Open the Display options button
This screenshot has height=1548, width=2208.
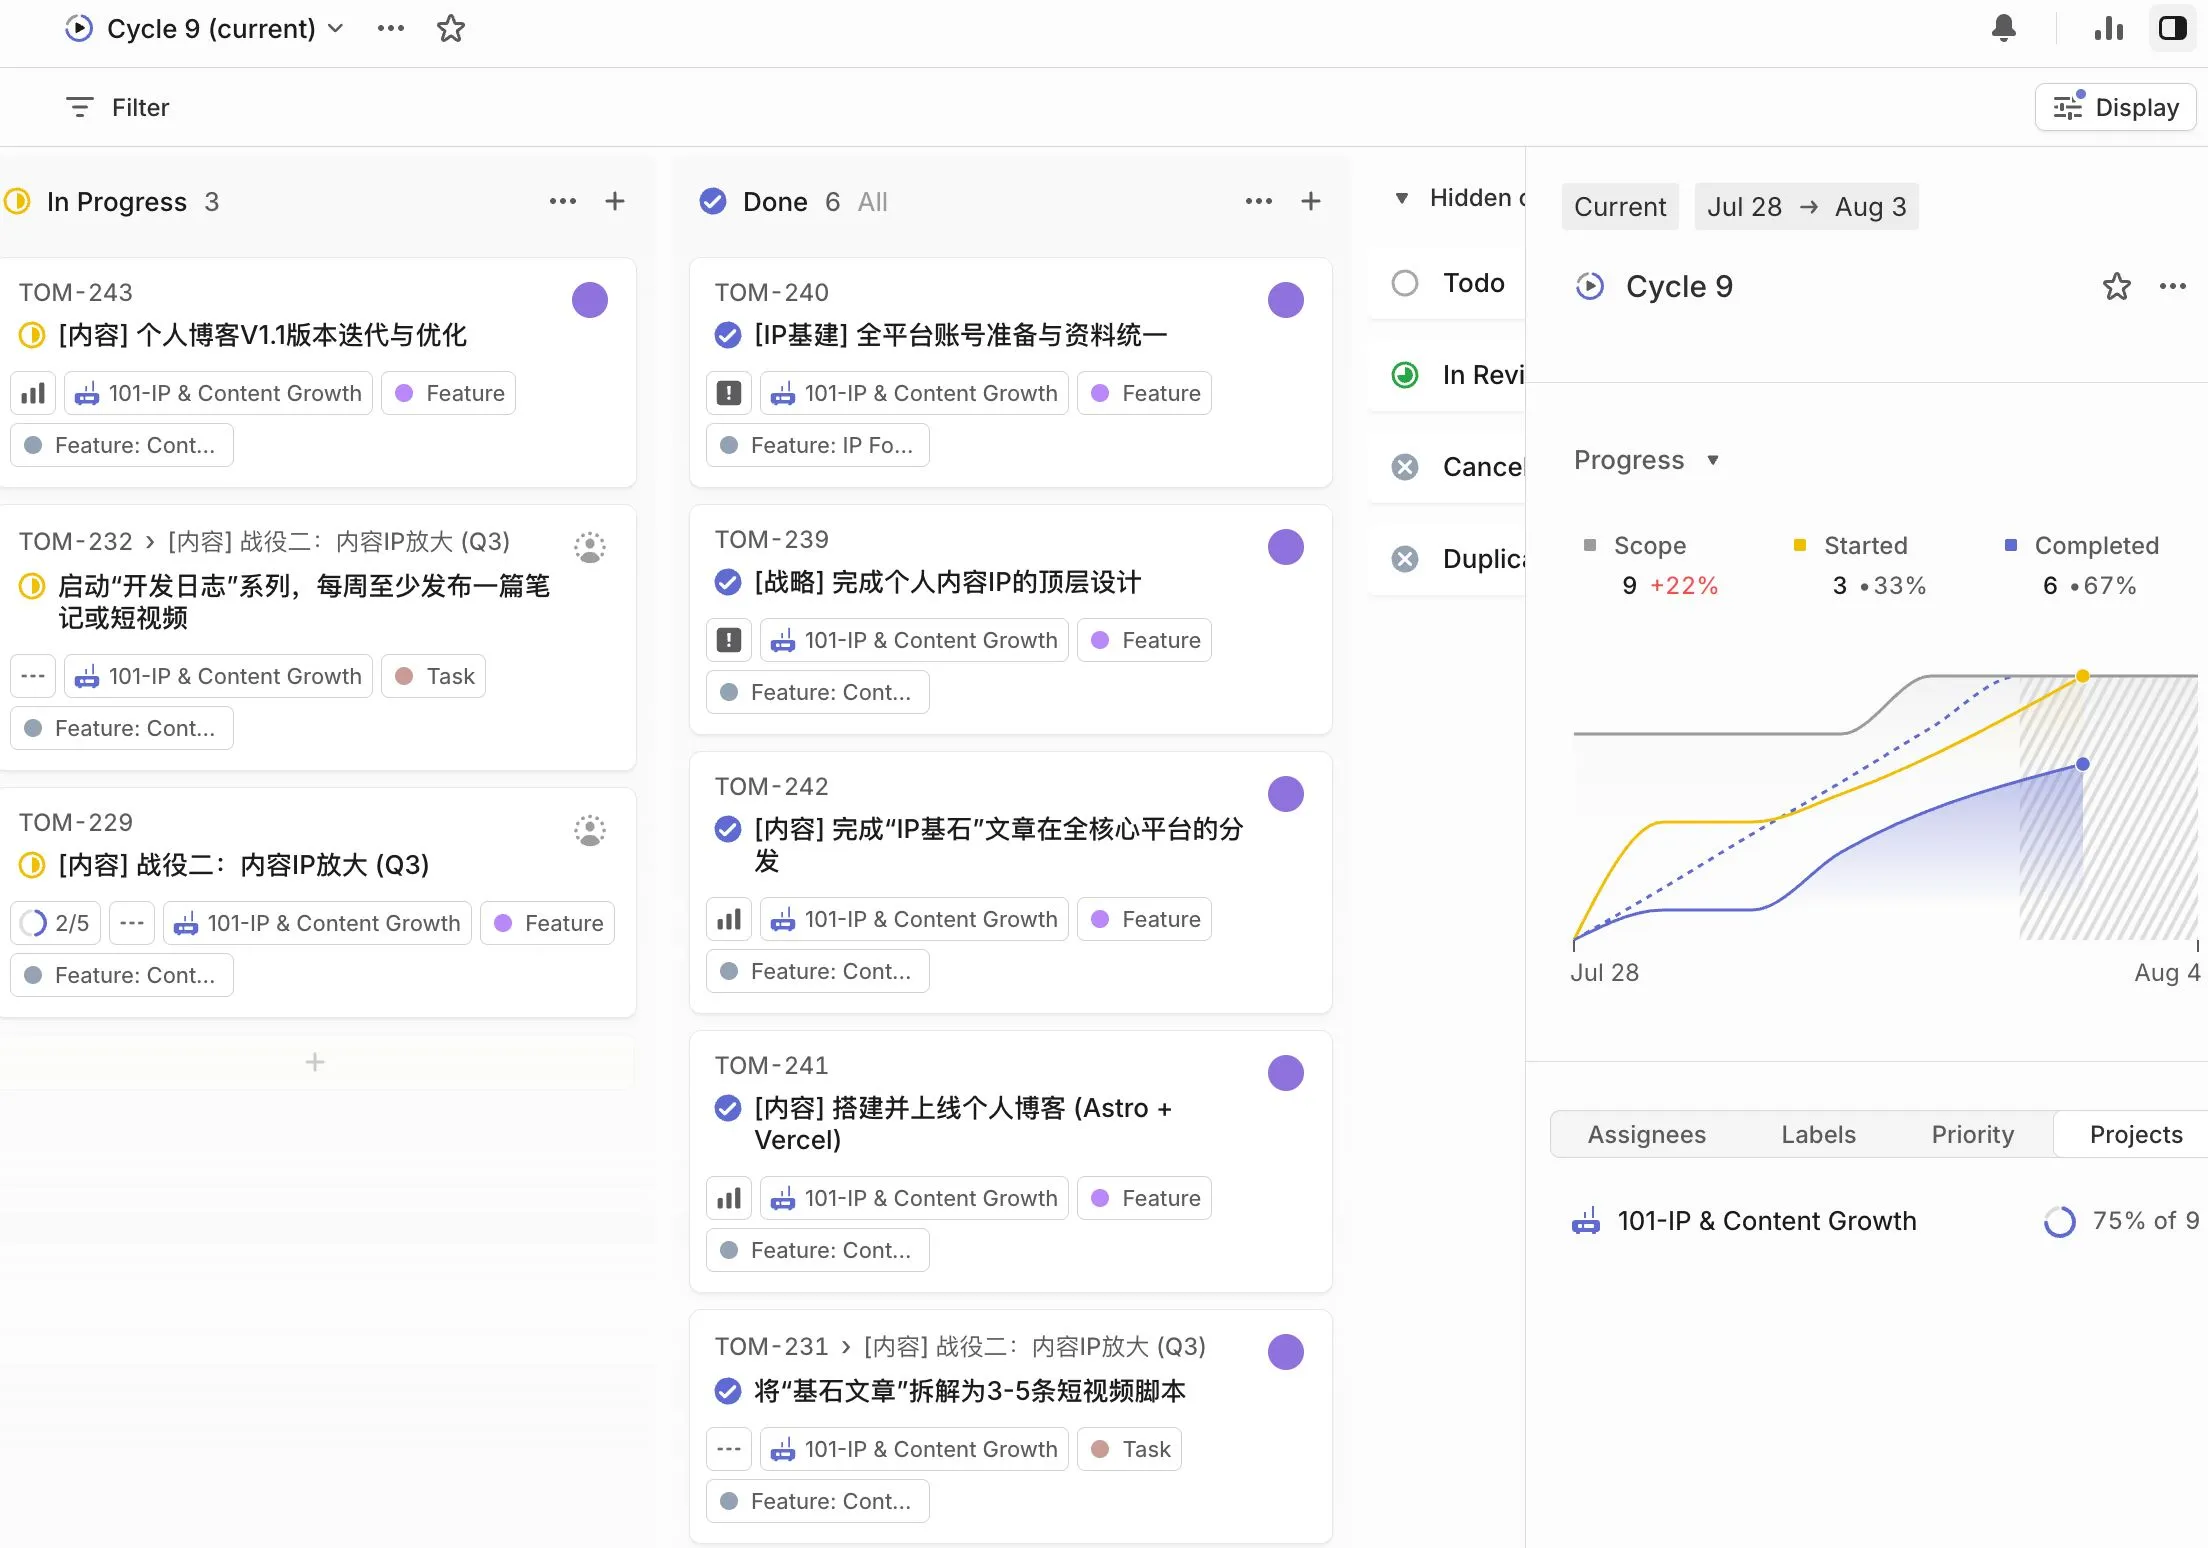2115,107
